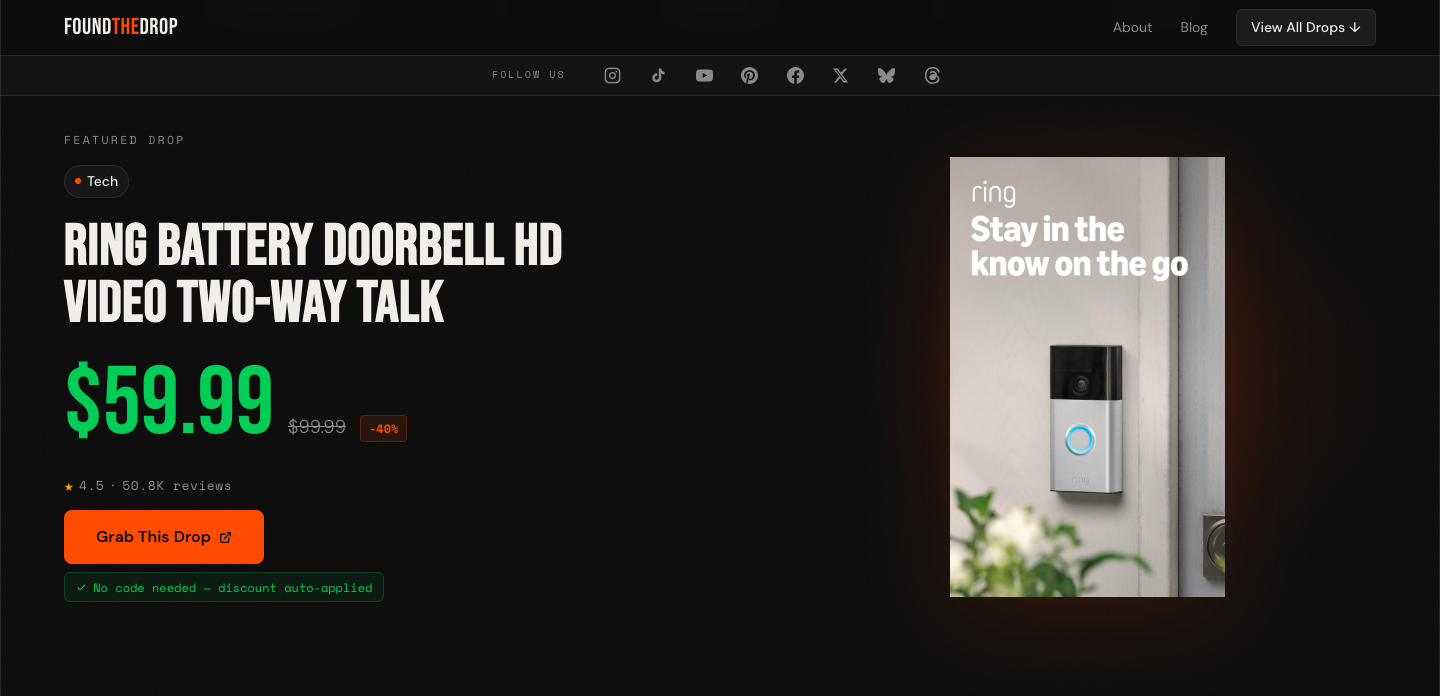Go to the About page

point(1132,27)
